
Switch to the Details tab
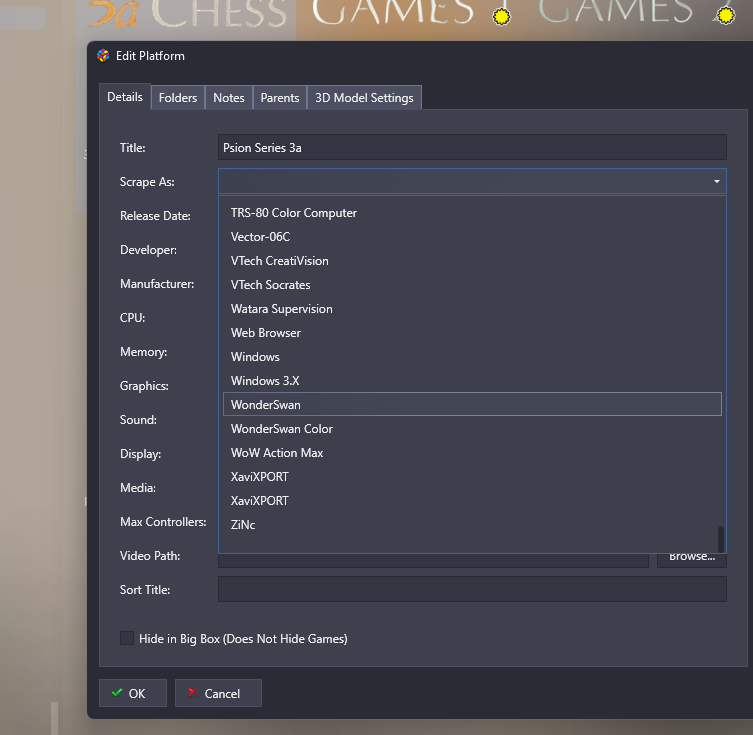click(x=125, y=97)
